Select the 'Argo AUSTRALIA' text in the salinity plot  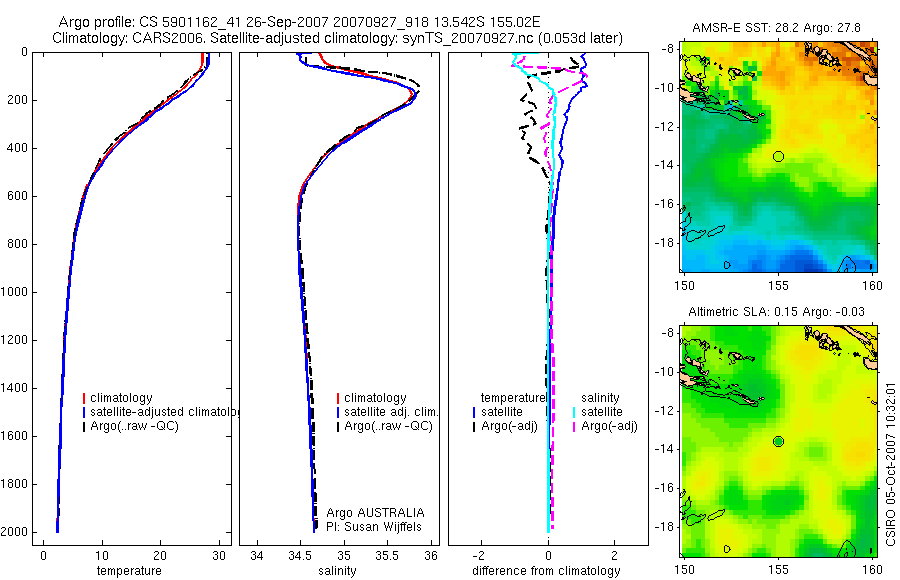point(375,513)
